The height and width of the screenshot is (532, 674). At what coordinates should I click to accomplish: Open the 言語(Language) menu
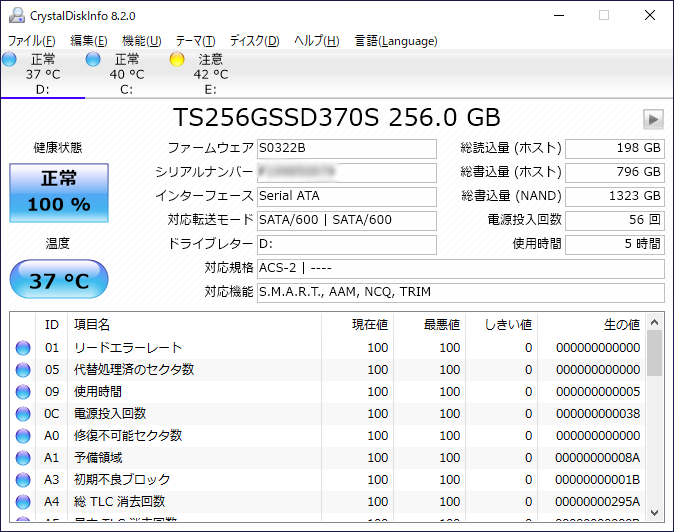pyautogui.click(x=396, y=41)
